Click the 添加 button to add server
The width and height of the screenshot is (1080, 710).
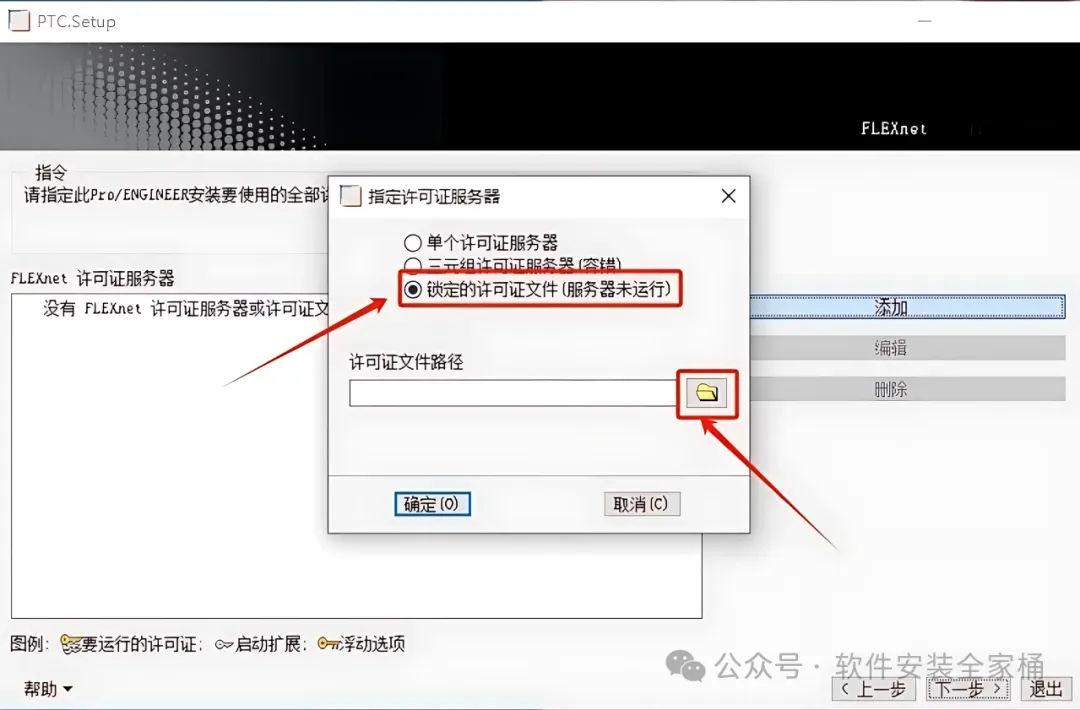click(x=908, y=307)
